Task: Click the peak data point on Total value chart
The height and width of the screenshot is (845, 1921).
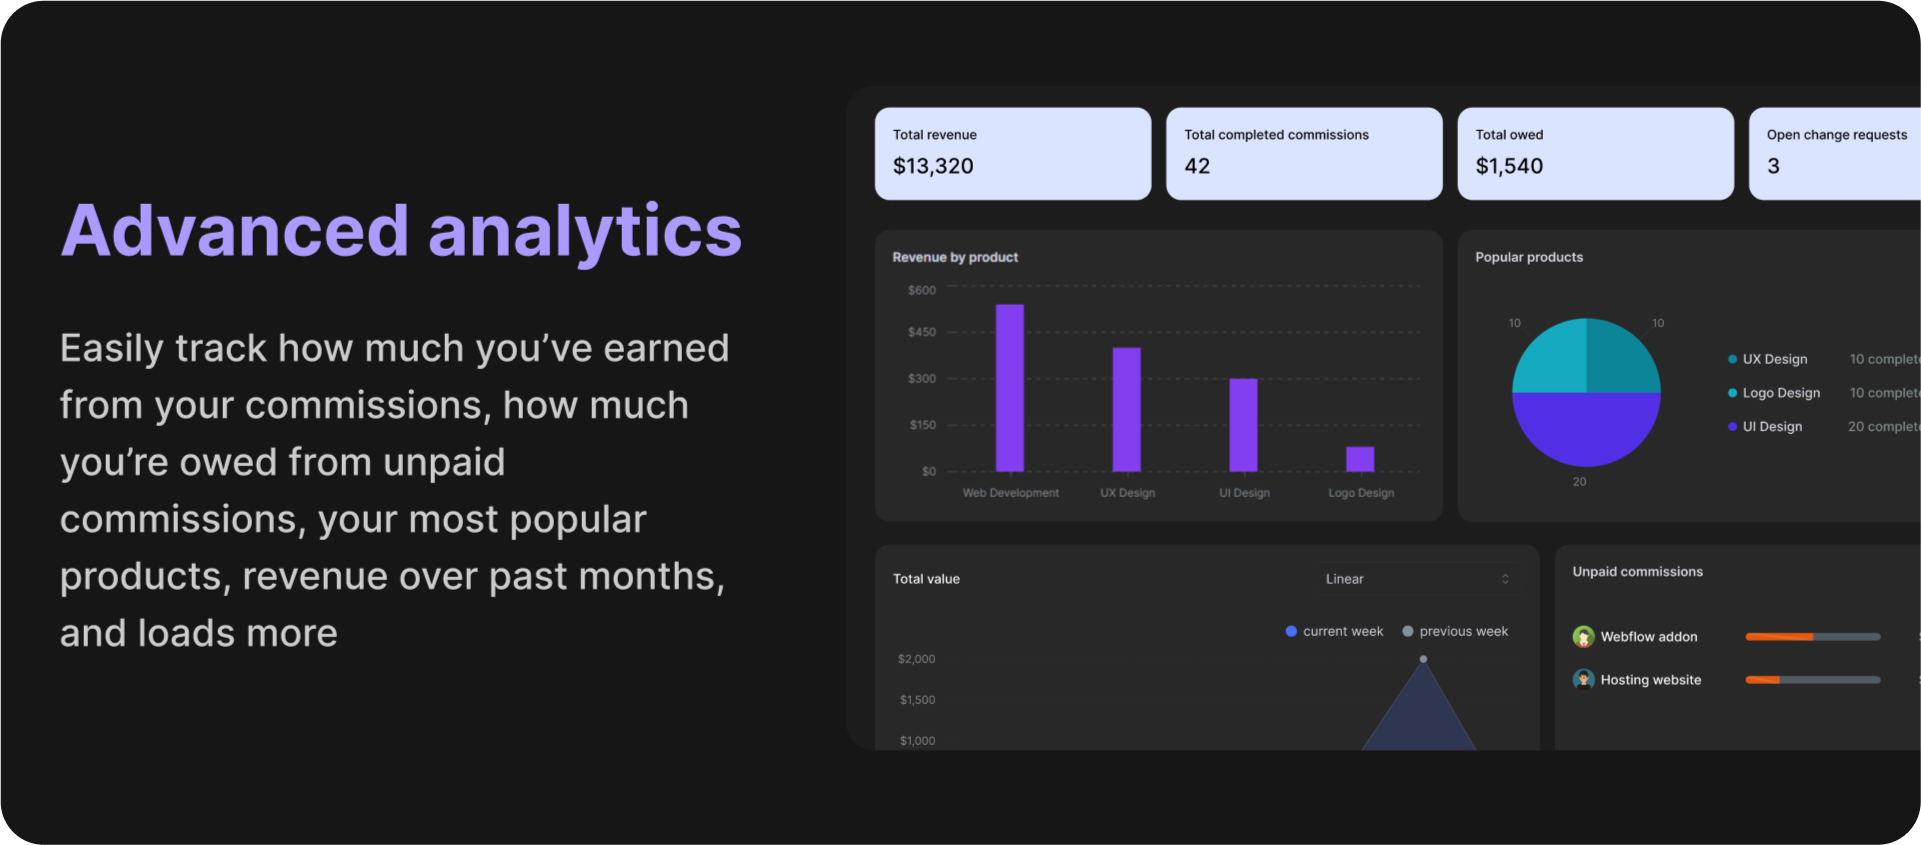Action: tap(1423, 659)
